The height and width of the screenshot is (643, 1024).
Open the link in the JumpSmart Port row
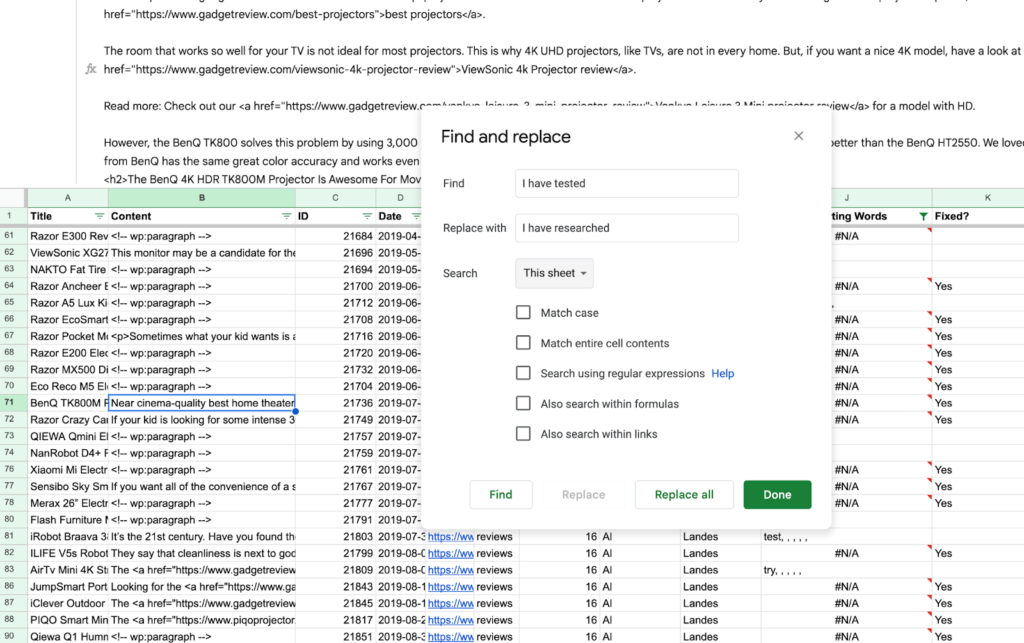tap(451, 587)
